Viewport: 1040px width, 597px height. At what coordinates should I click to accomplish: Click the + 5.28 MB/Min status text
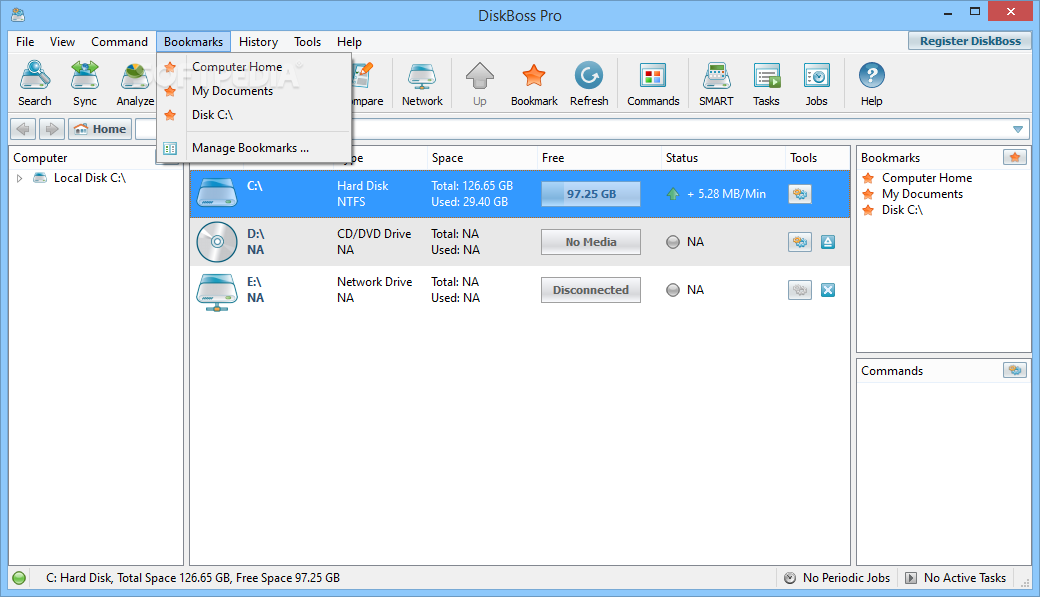coord(726,194)
